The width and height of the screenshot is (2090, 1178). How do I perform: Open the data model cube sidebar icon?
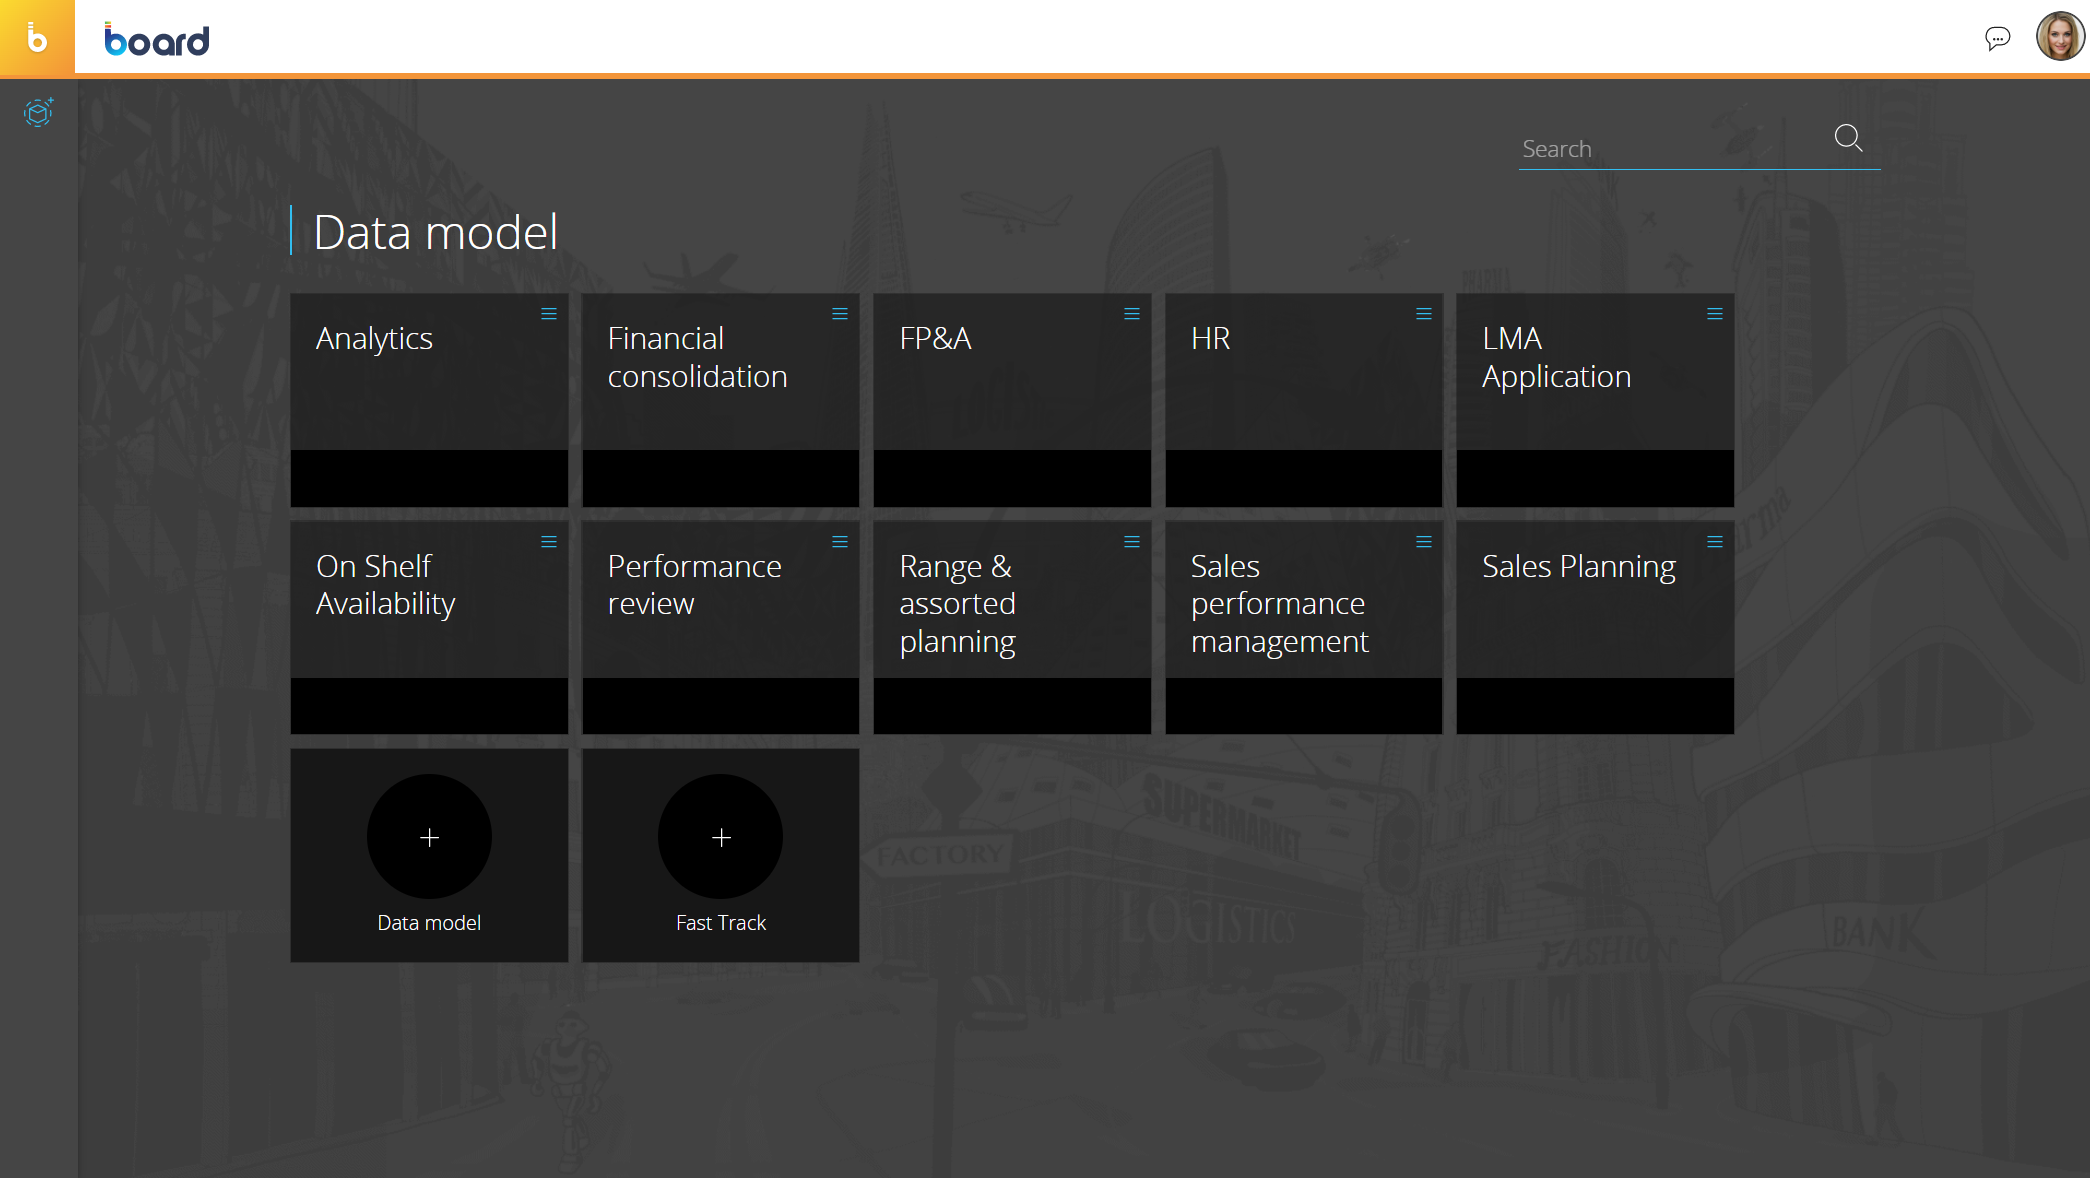[x=38, y=112]
